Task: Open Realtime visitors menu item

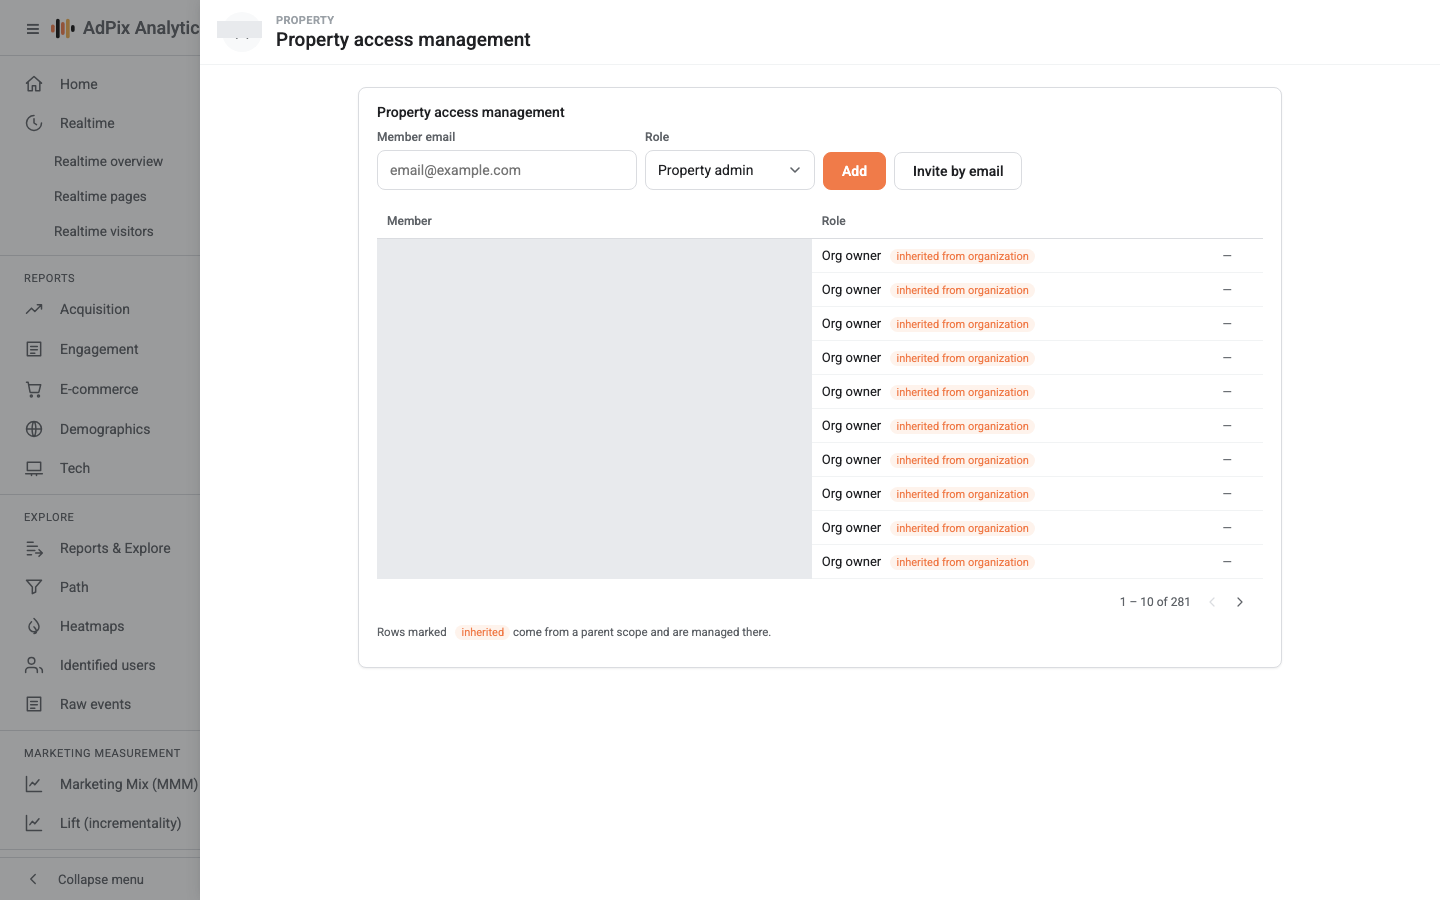Action: point(104,231)
